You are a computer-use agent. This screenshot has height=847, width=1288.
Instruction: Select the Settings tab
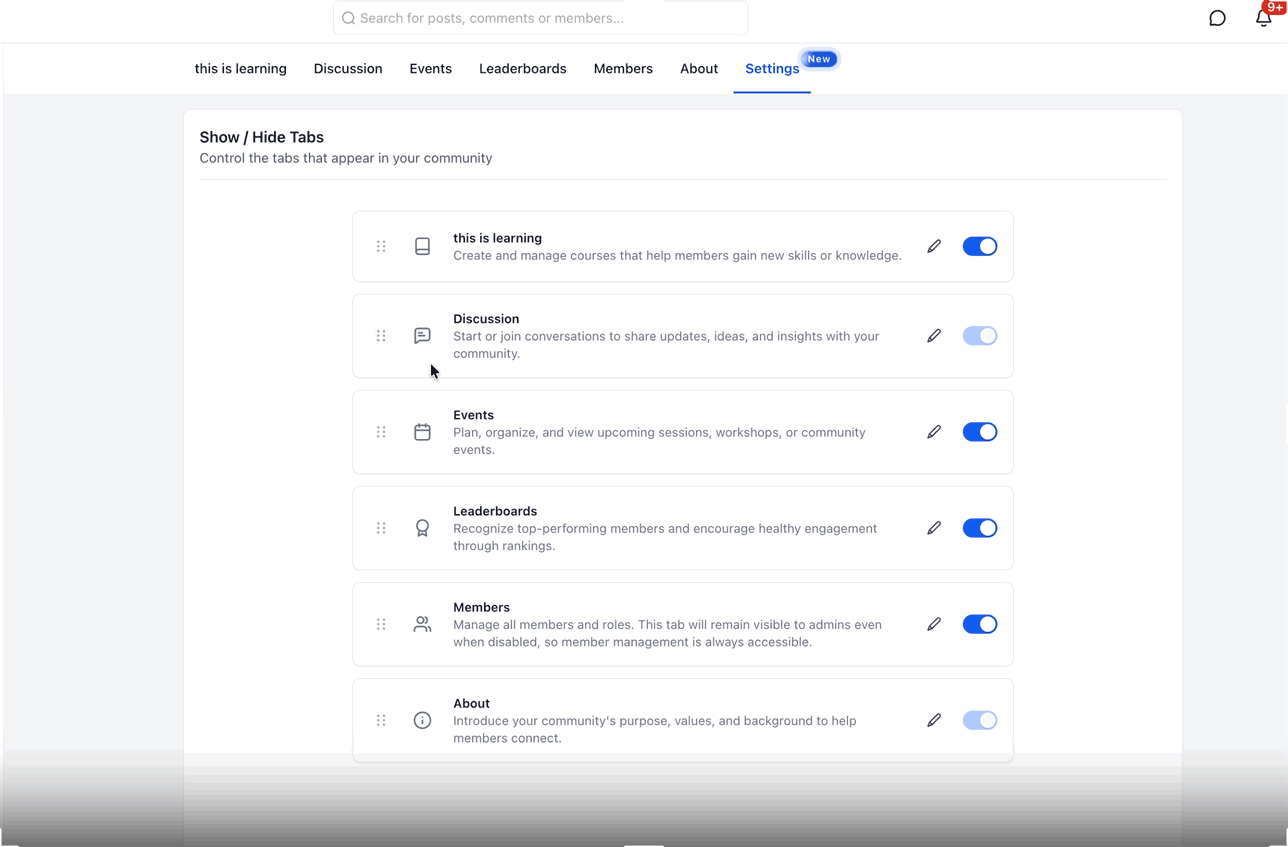tap(772, 69)
